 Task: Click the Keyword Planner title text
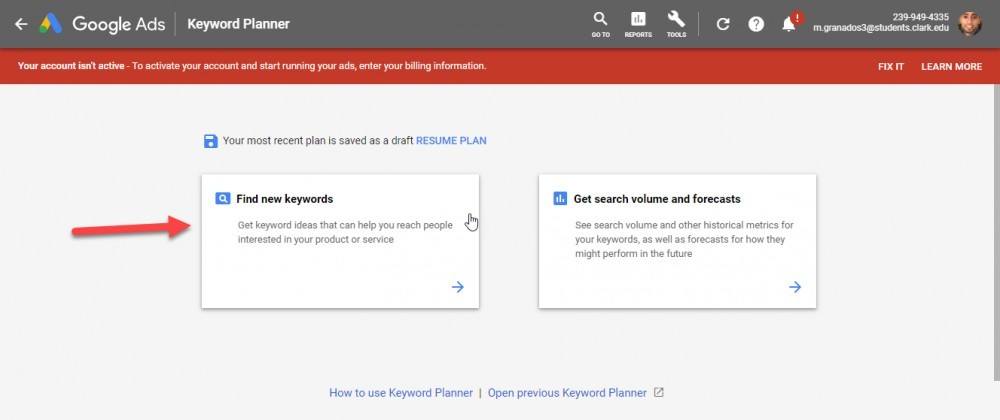(x=239, y=24)
